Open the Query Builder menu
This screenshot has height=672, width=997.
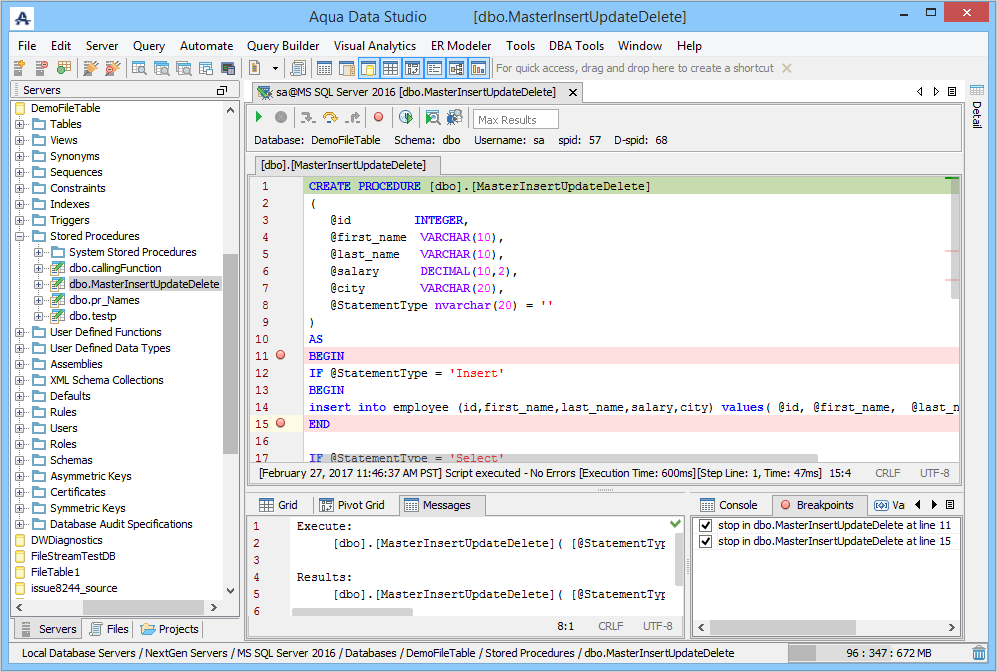pyautogui.click(x=283, y=46)
